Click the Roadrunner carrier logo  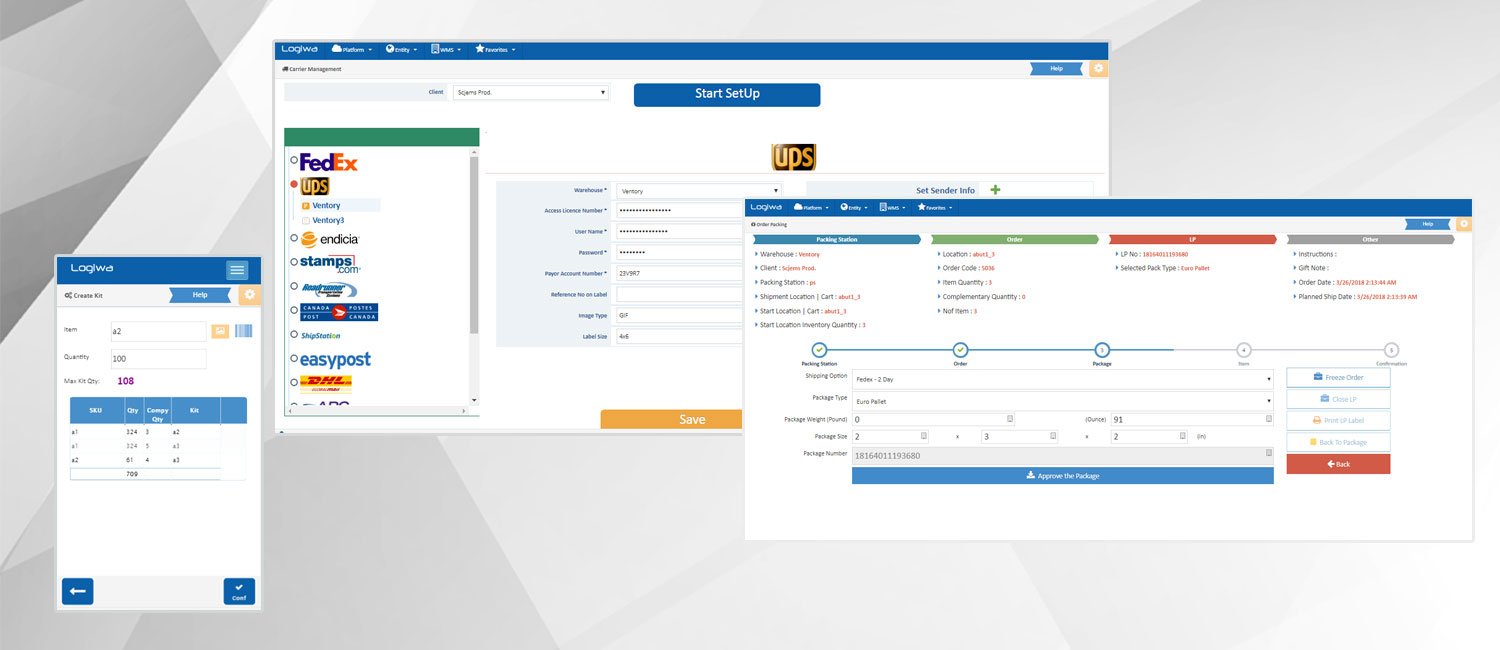329,289
